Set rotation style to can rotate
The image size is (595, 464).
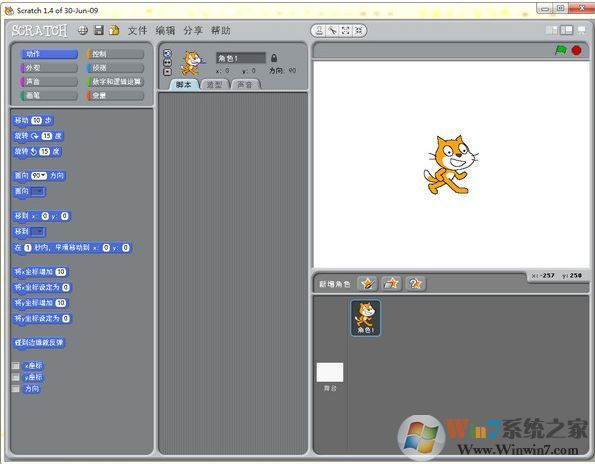pos(167,53)
